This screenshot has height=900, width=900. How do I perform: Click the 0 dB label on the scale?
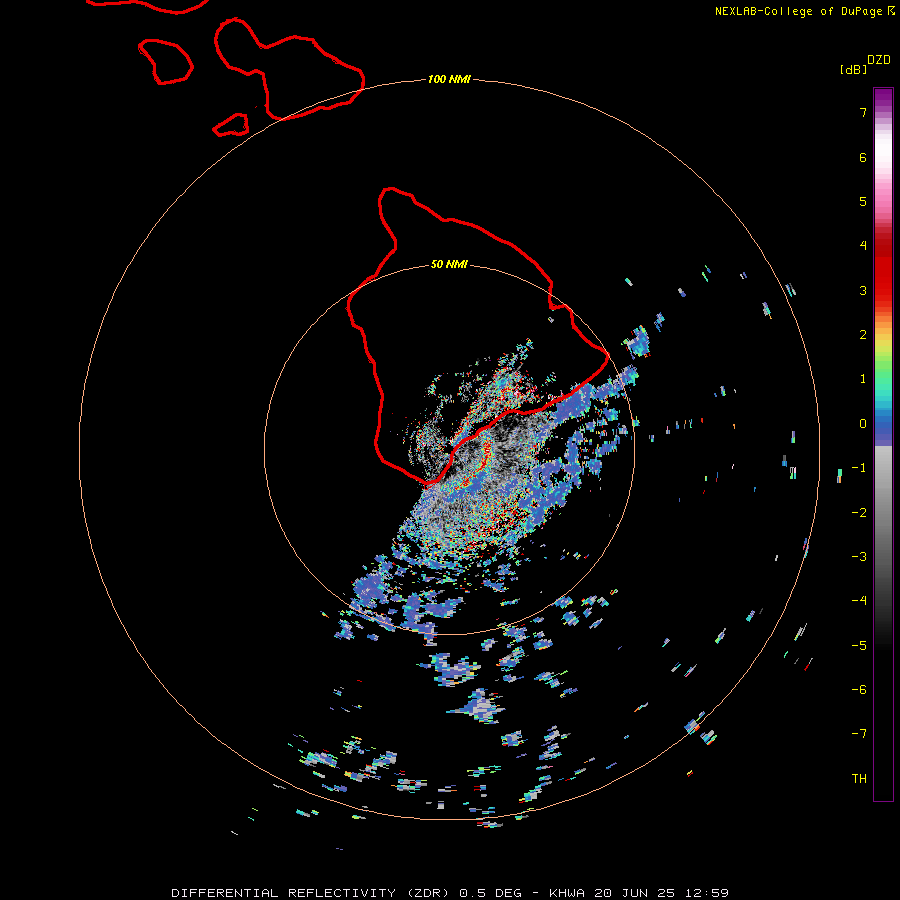[863, 424]
